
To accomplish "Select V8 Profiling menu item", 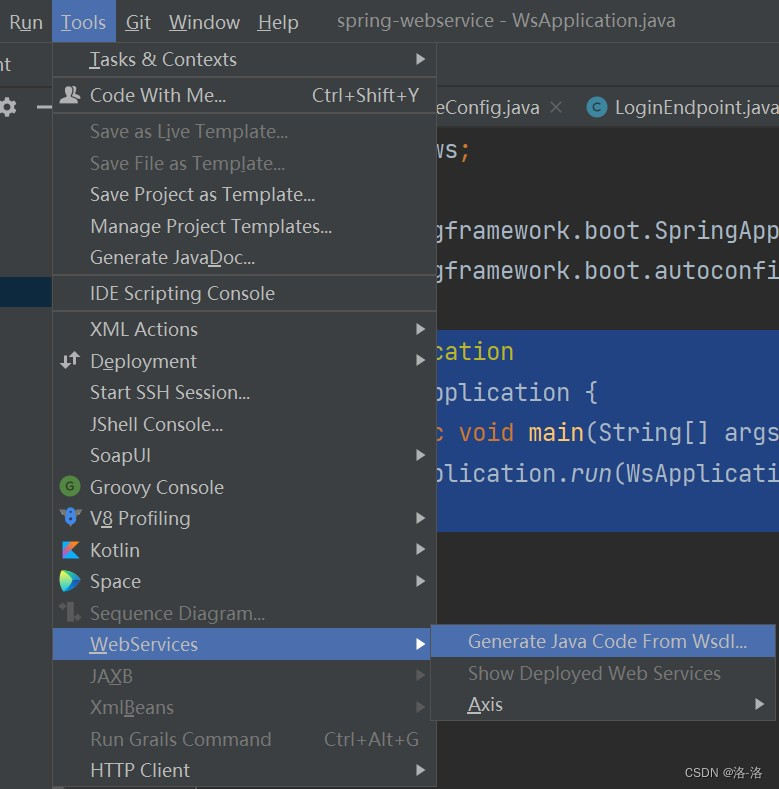I will (x=244, y=518).
